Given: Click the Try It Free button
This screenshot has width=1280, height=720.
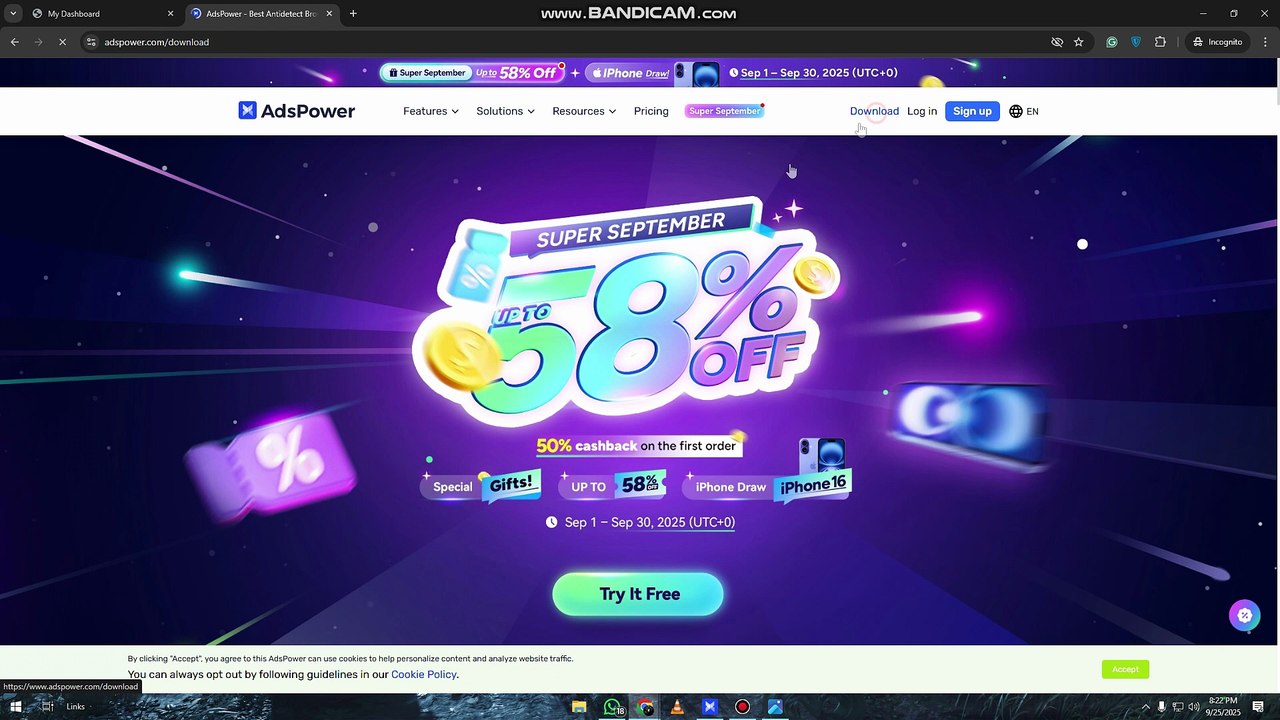Looking at the screenshot, I should point(638,594).
